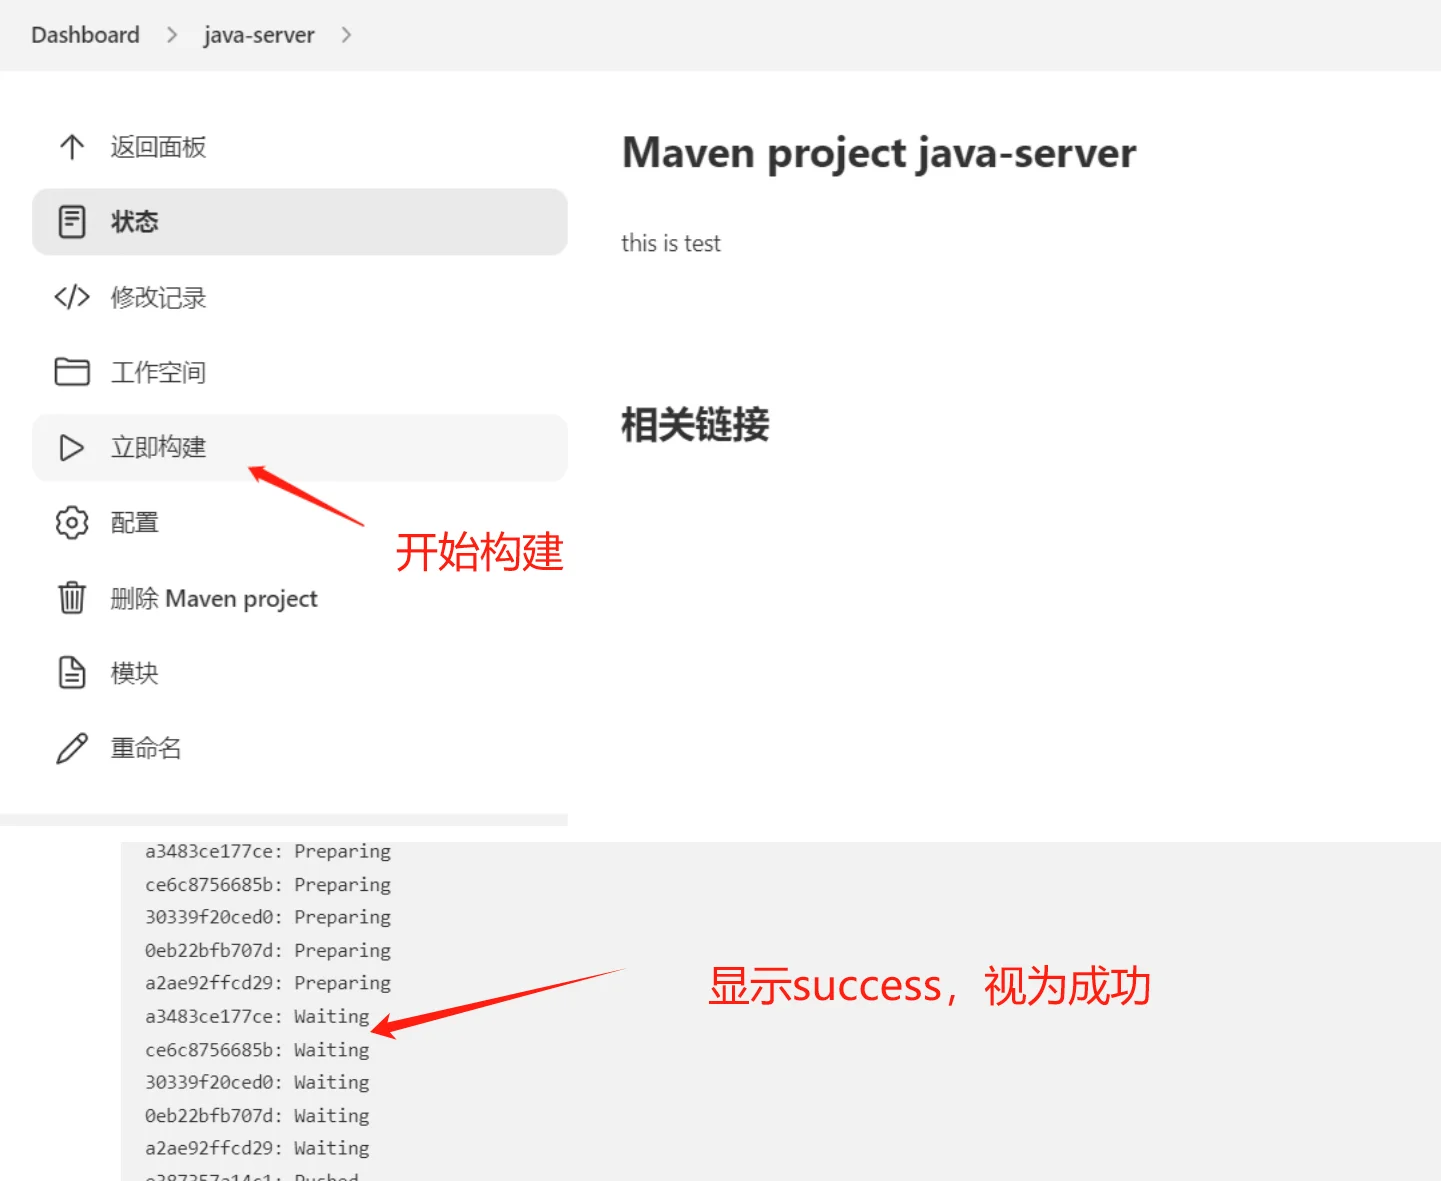1441x1181 pixels.
Task: Click log line 'a3483ce177ce: Preparing'
Action: click(x=268, y=852)
